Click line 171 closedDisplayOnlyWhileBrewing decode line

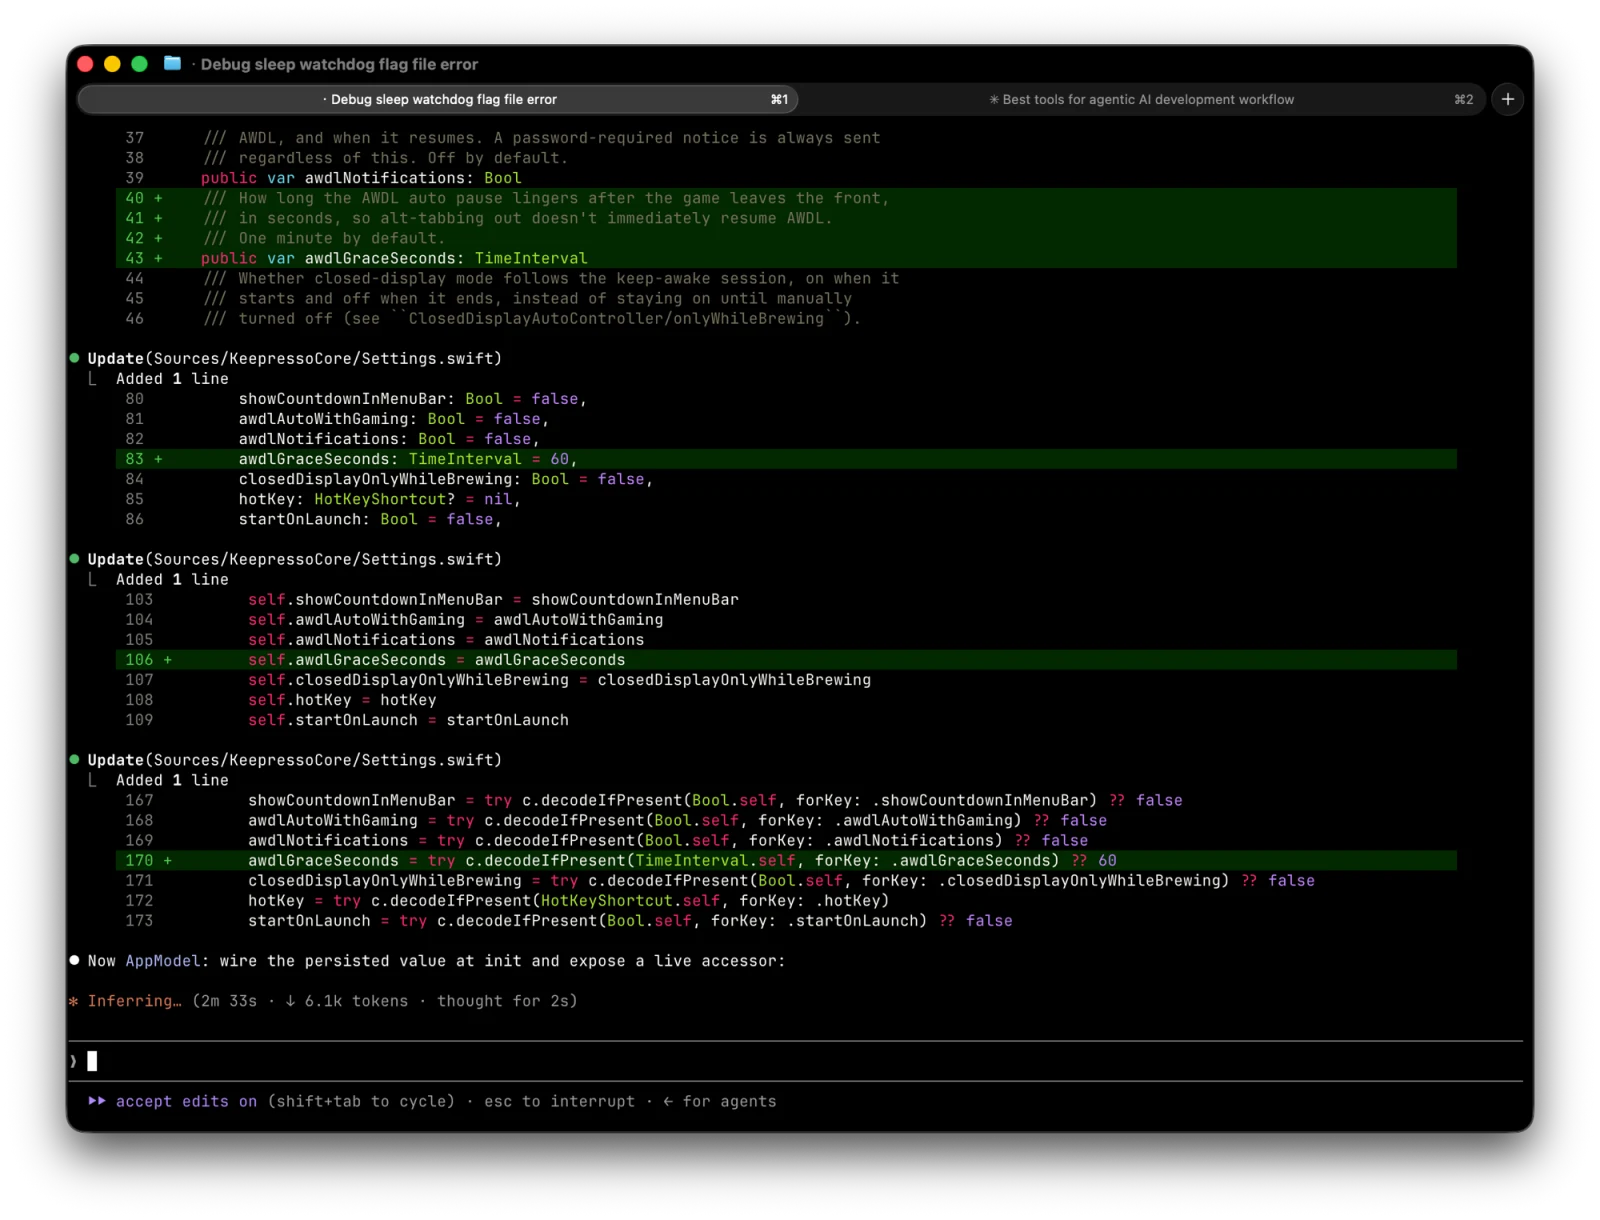pos(781,881)
